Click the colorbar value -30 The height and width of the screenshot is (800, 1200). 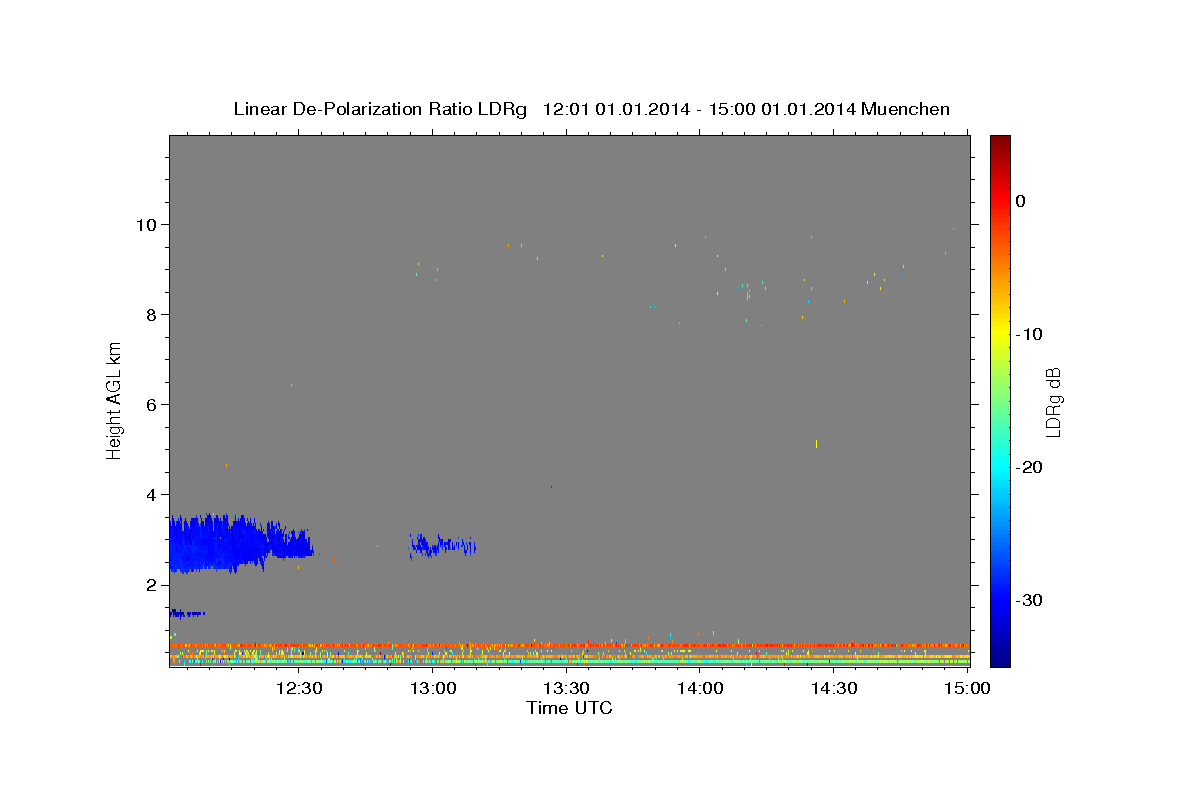pos(1029,600)
